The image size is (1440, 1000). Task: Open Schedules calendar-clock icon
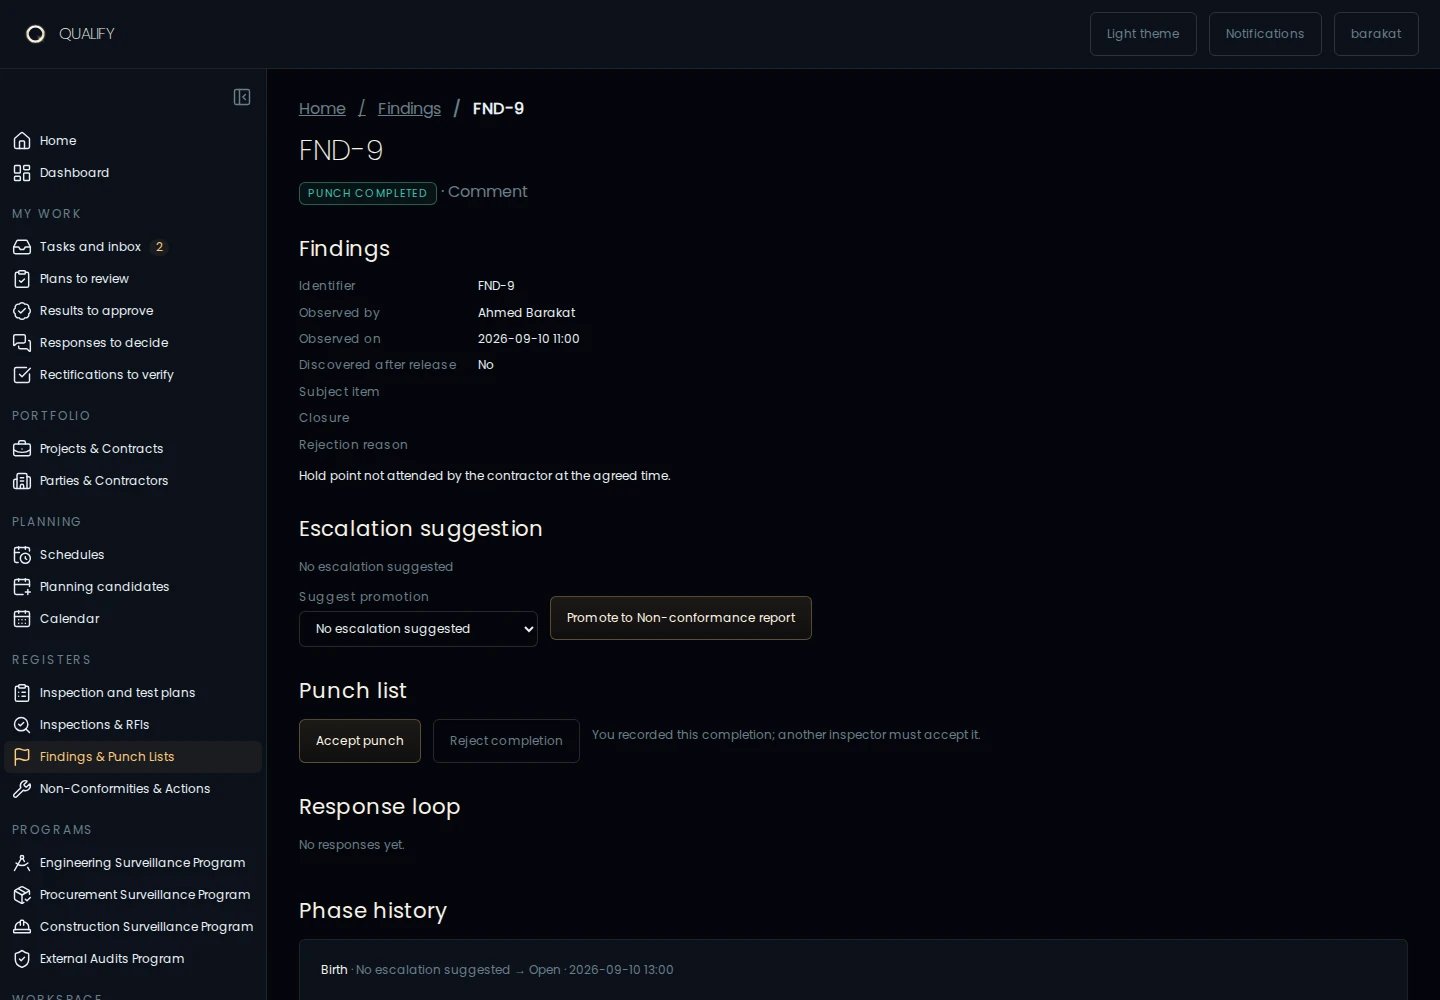[22, 555]
